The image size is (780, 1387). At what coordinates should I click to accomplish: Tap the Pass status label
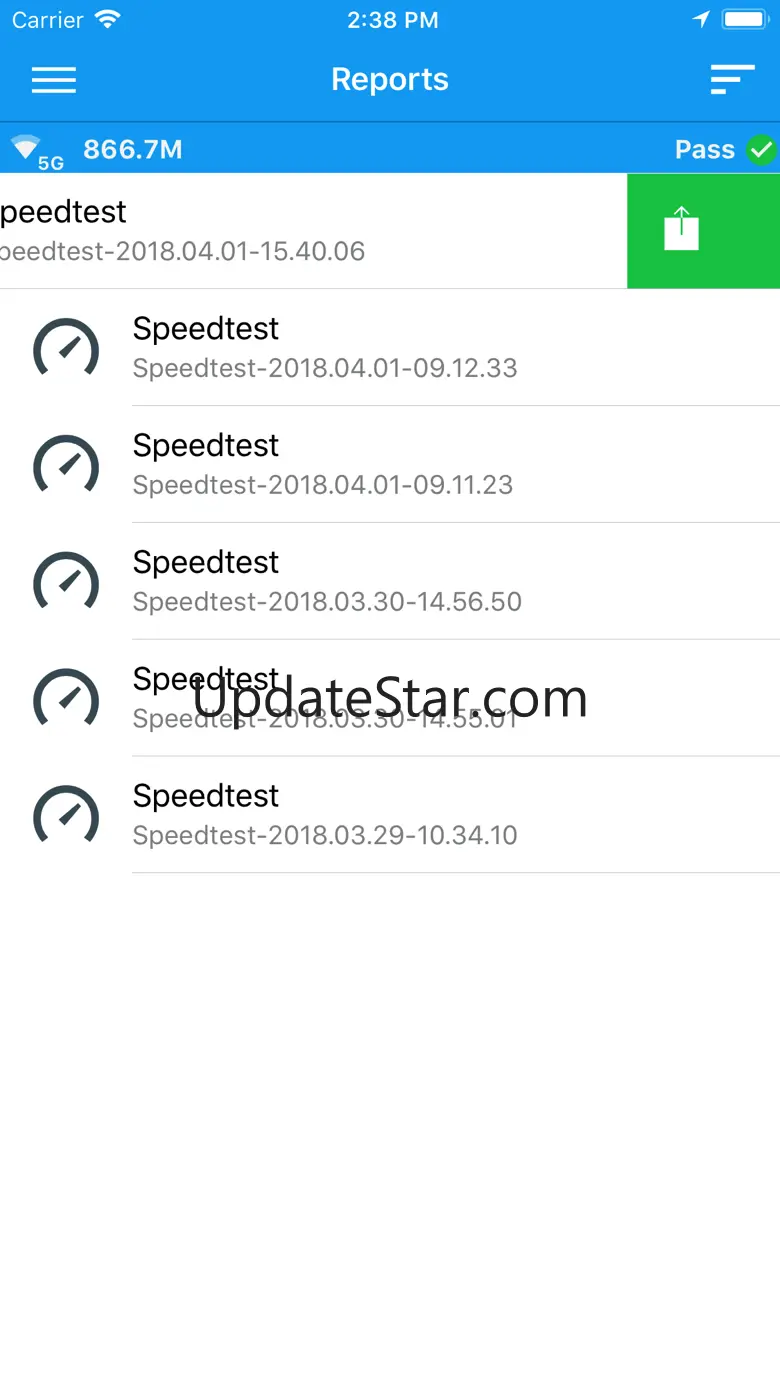point(705,150)
